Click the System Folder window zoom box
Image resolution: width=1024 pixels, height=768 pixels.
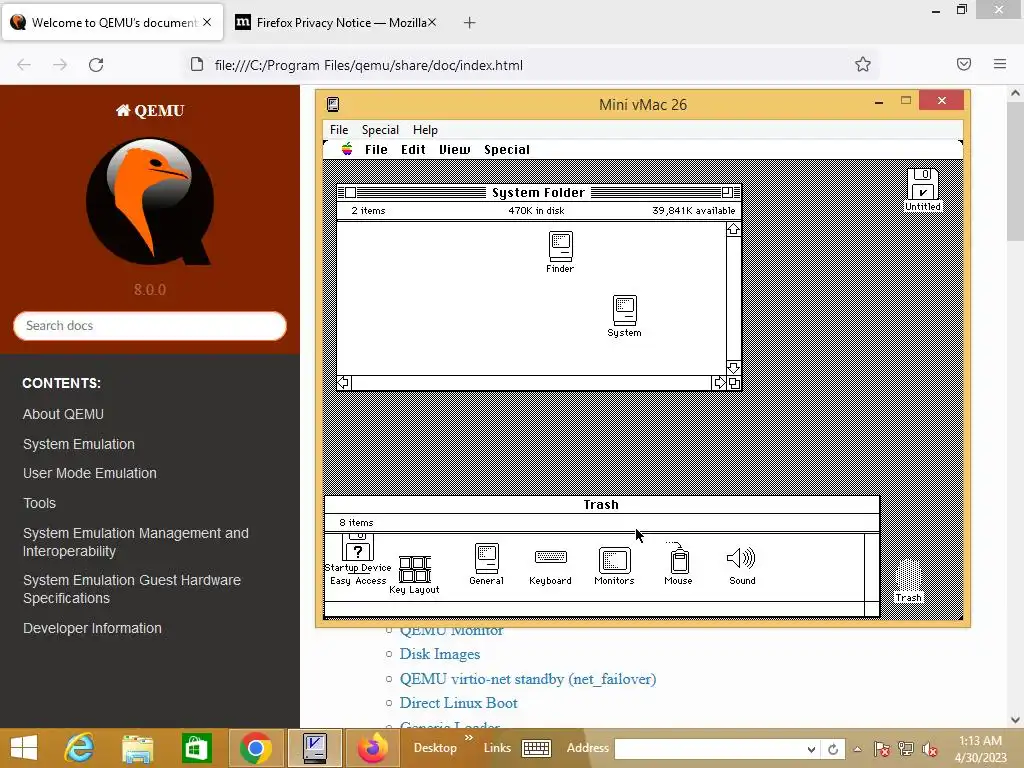click(727, 192)
